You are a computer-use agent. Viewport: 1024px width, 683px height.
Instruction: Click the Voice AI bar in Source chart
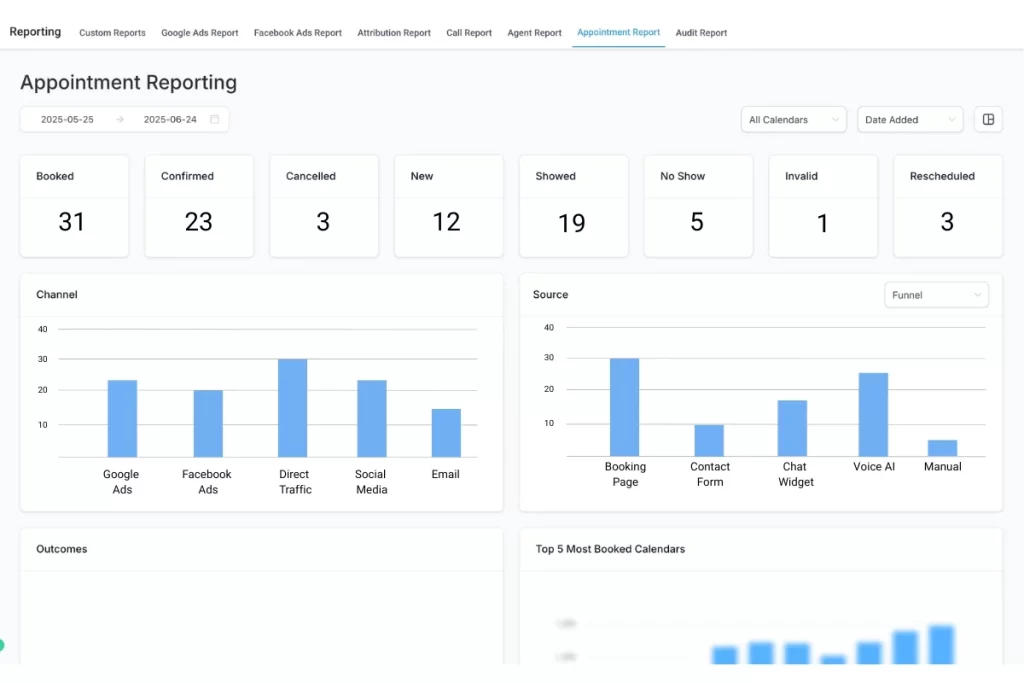(x=873, y=414)
